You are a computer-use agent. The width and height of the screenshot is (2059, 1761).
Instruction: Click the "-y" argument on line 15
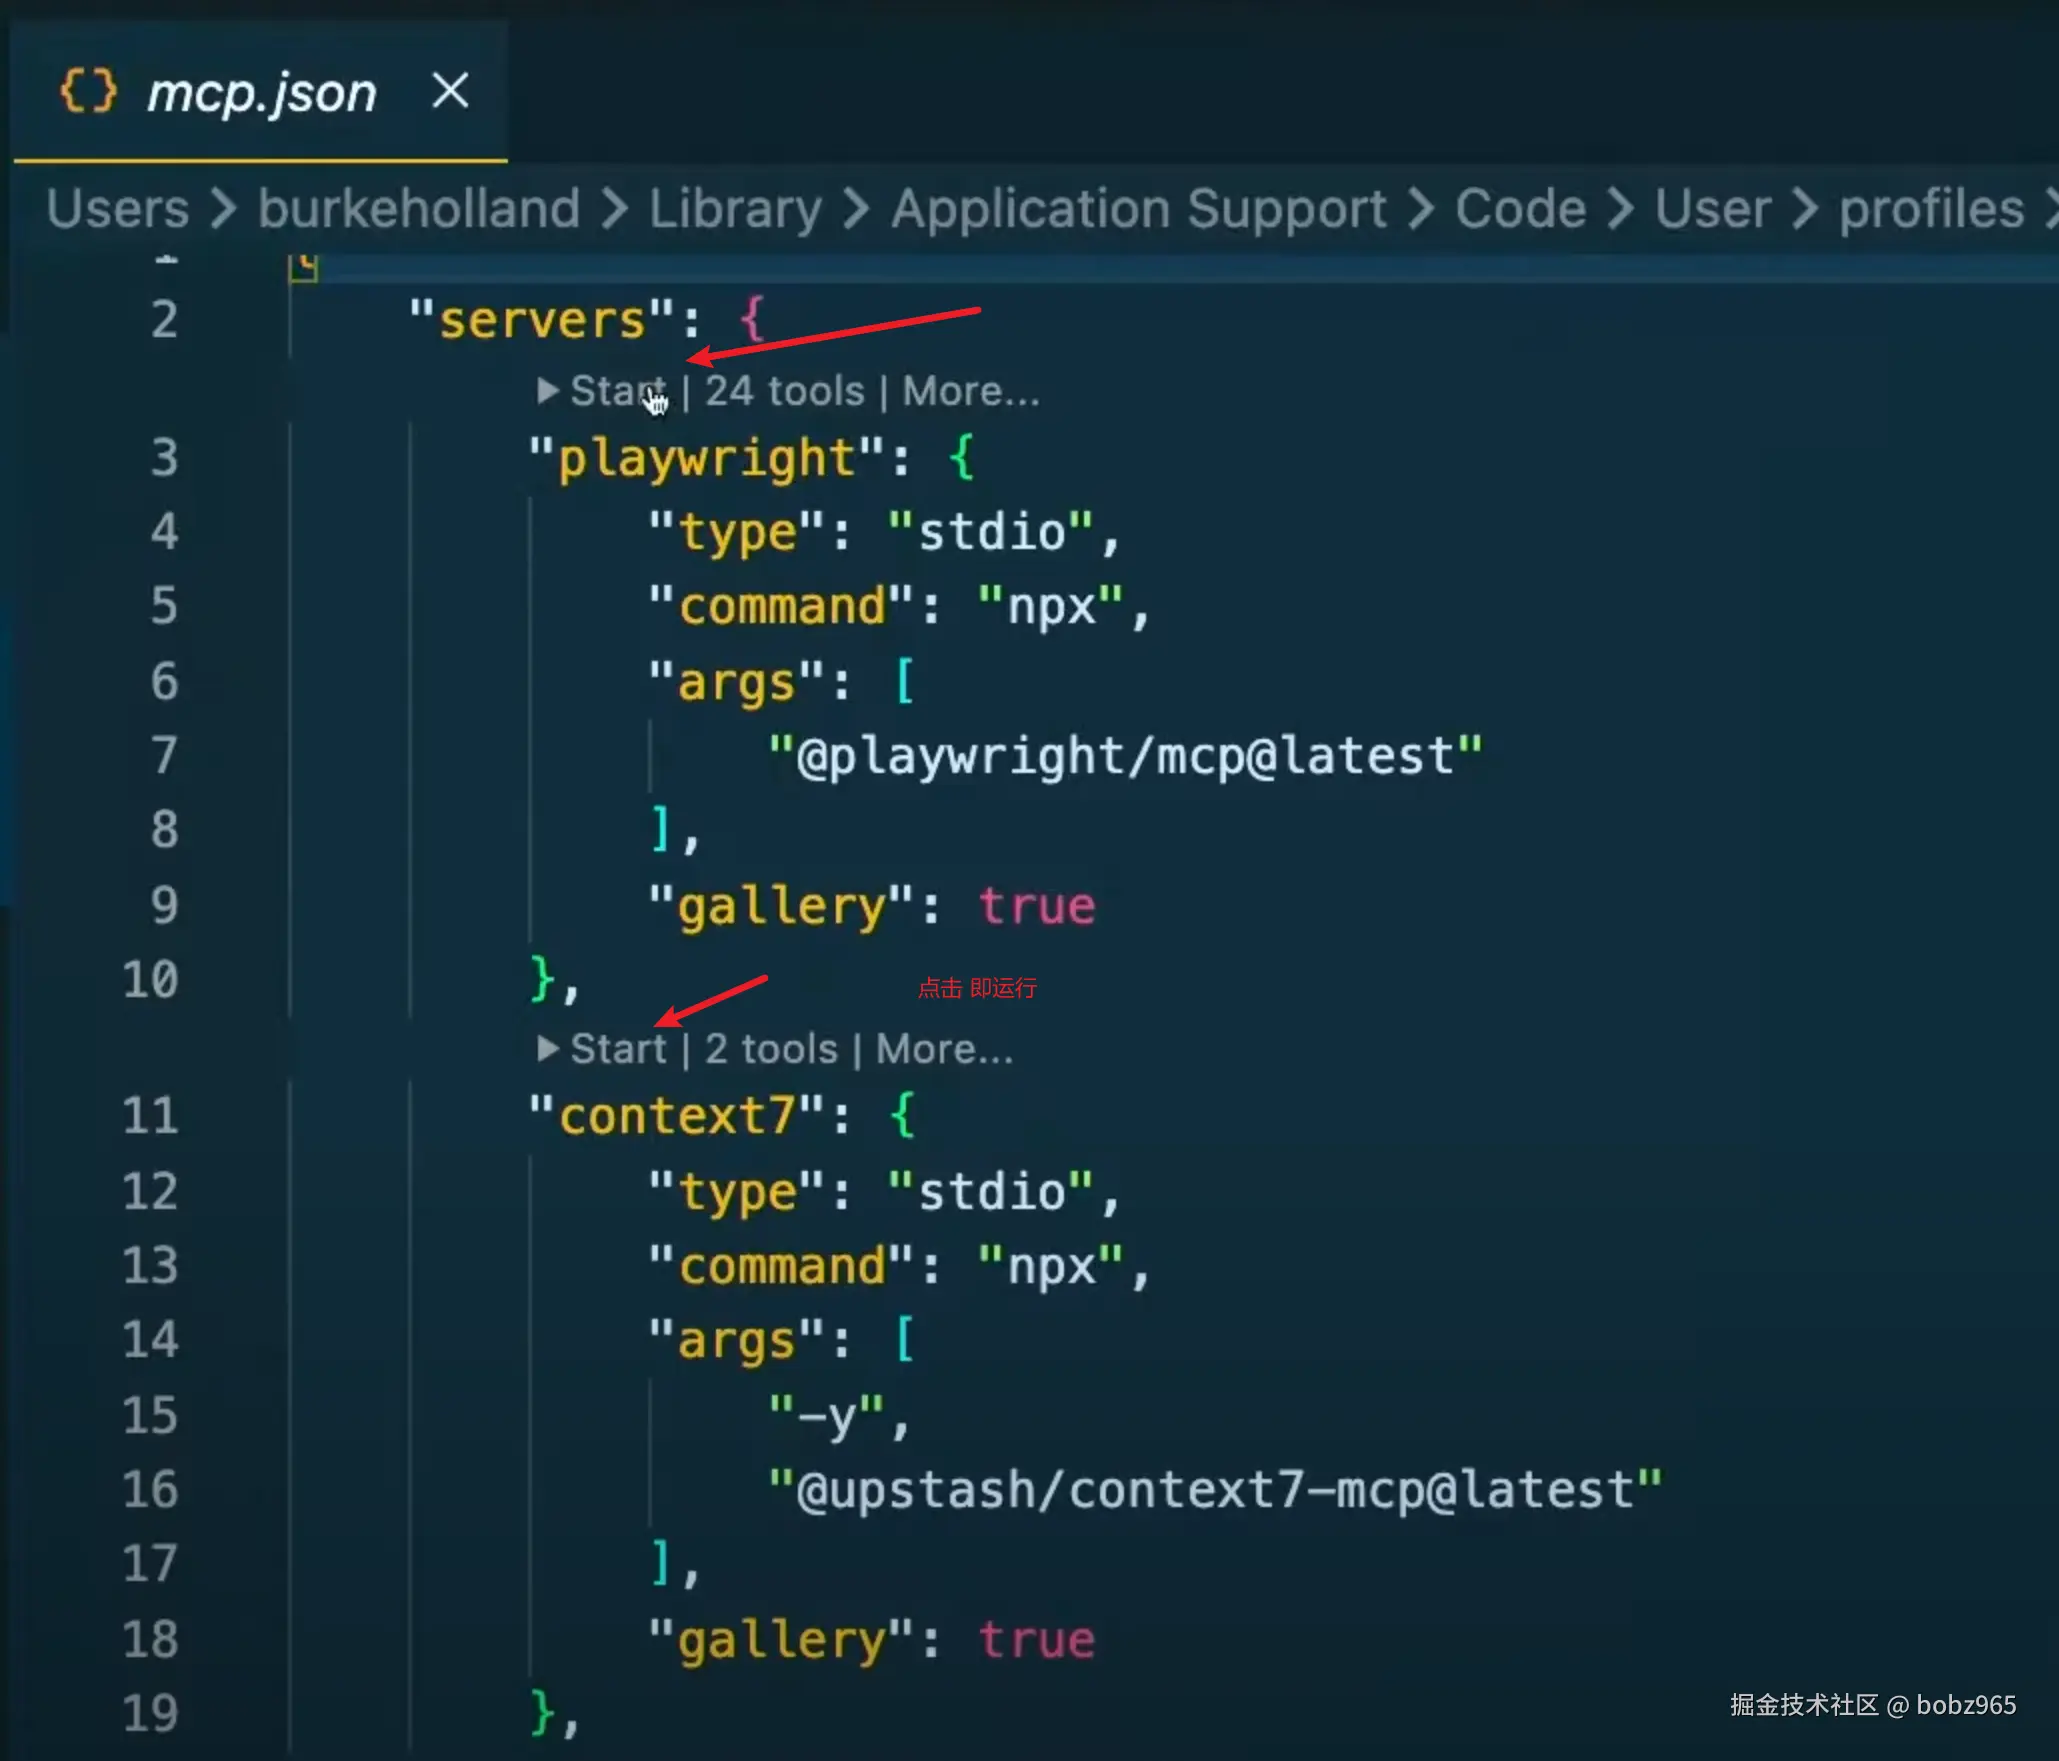(825, 1416)
